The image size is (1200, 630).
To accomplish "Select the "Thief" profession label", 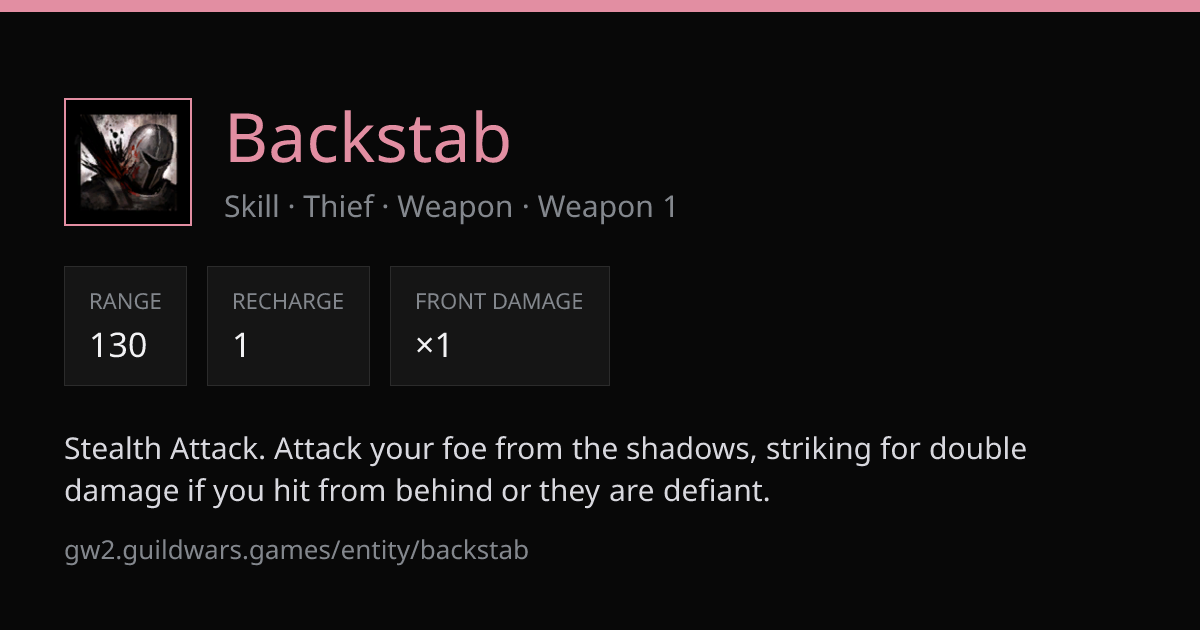I will tap(339, 207).
